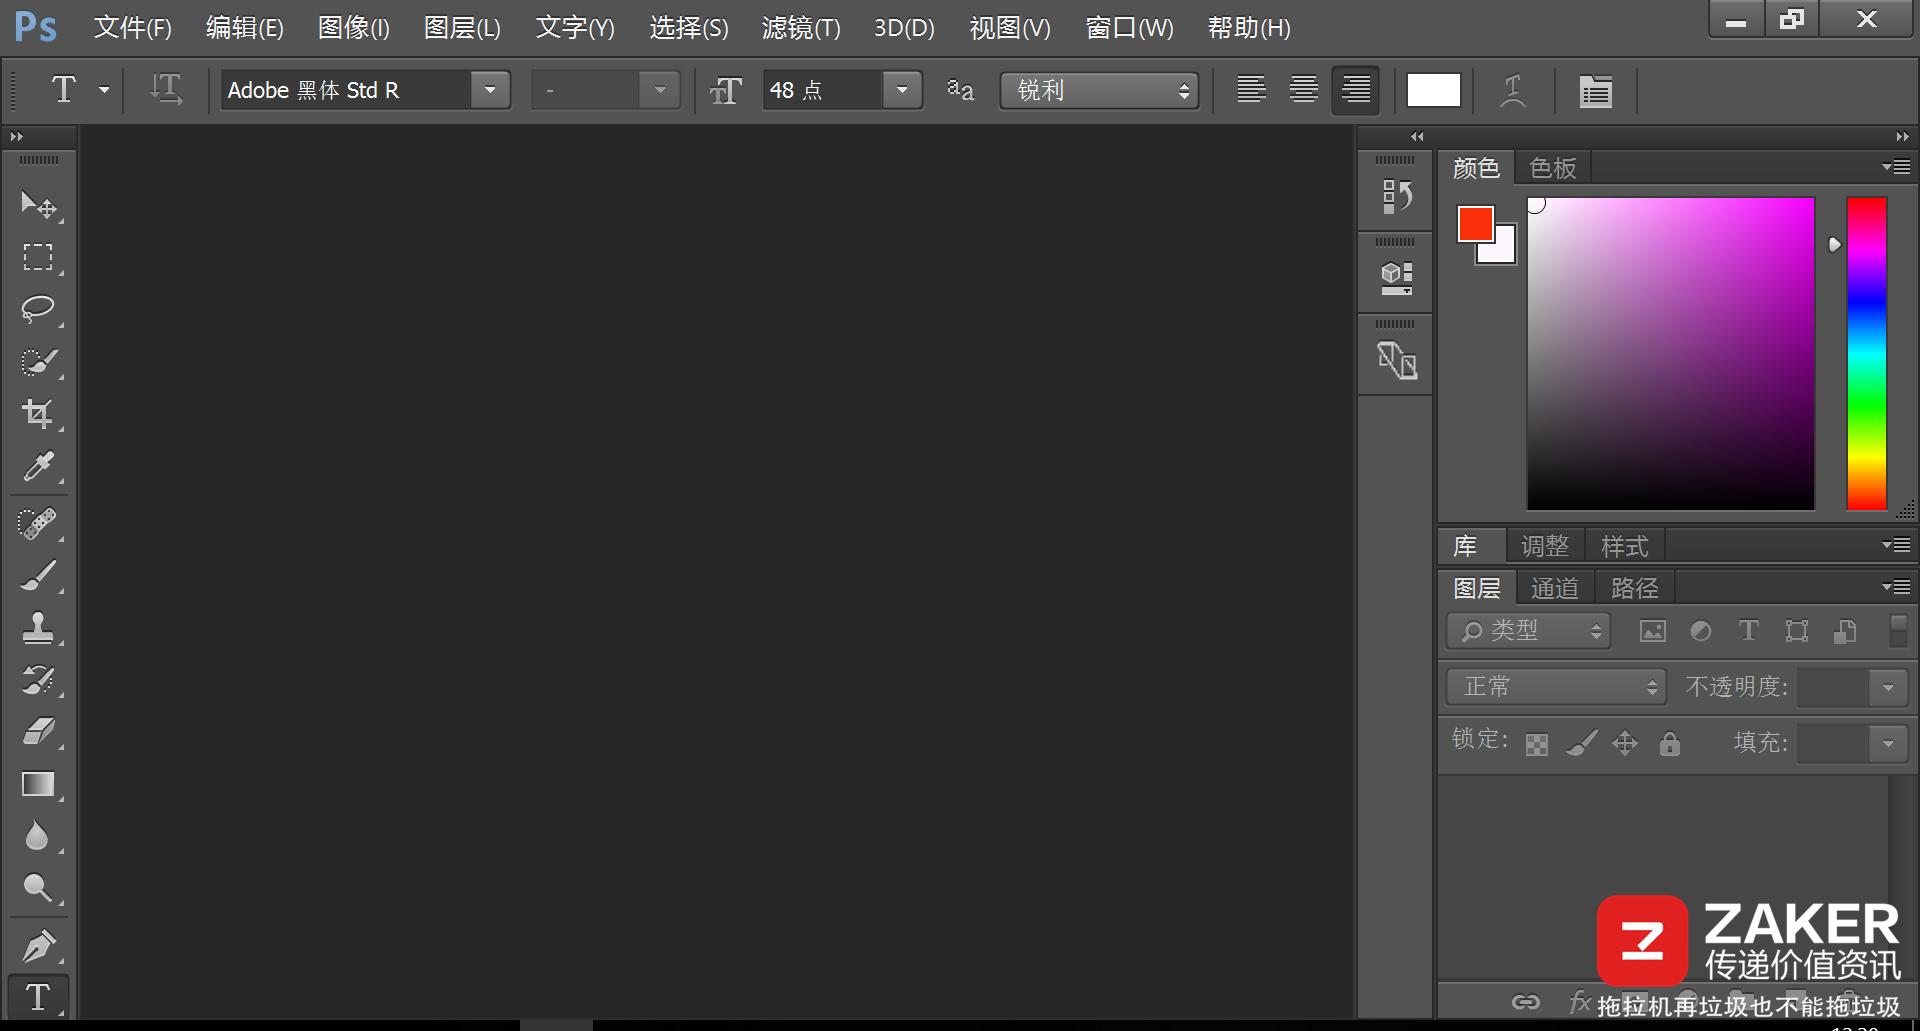
Task: Select the Quick Selection tool
Action: [39, 361]
